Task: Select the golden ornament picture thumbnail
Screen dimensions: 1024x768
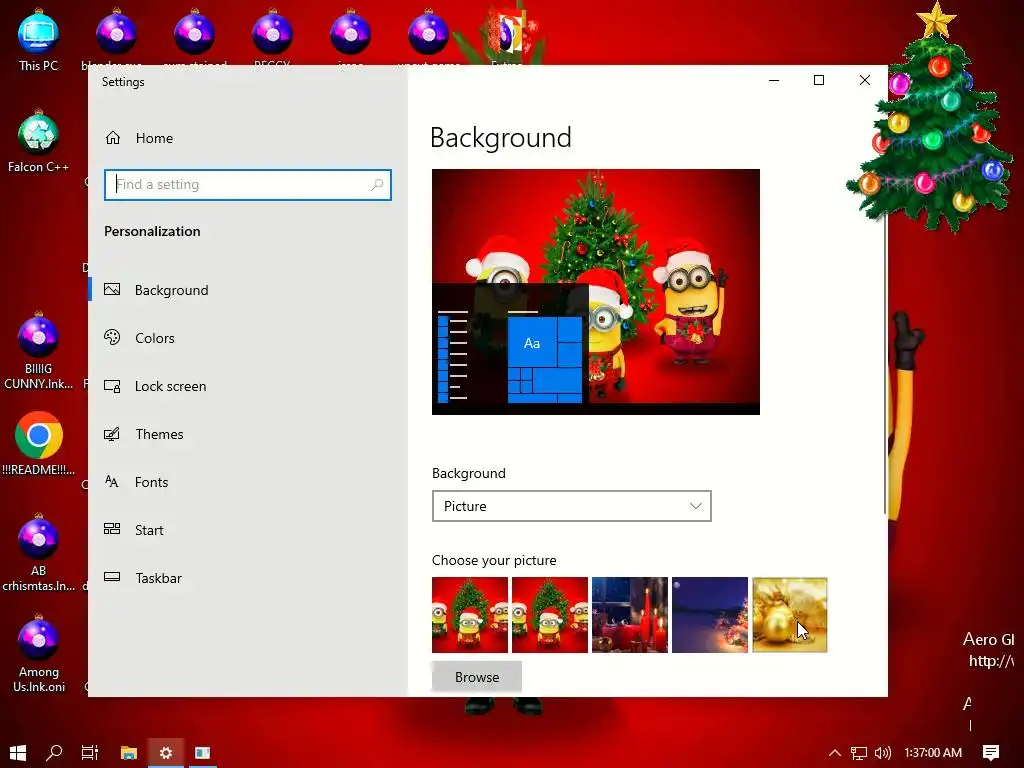Action: 790,615
